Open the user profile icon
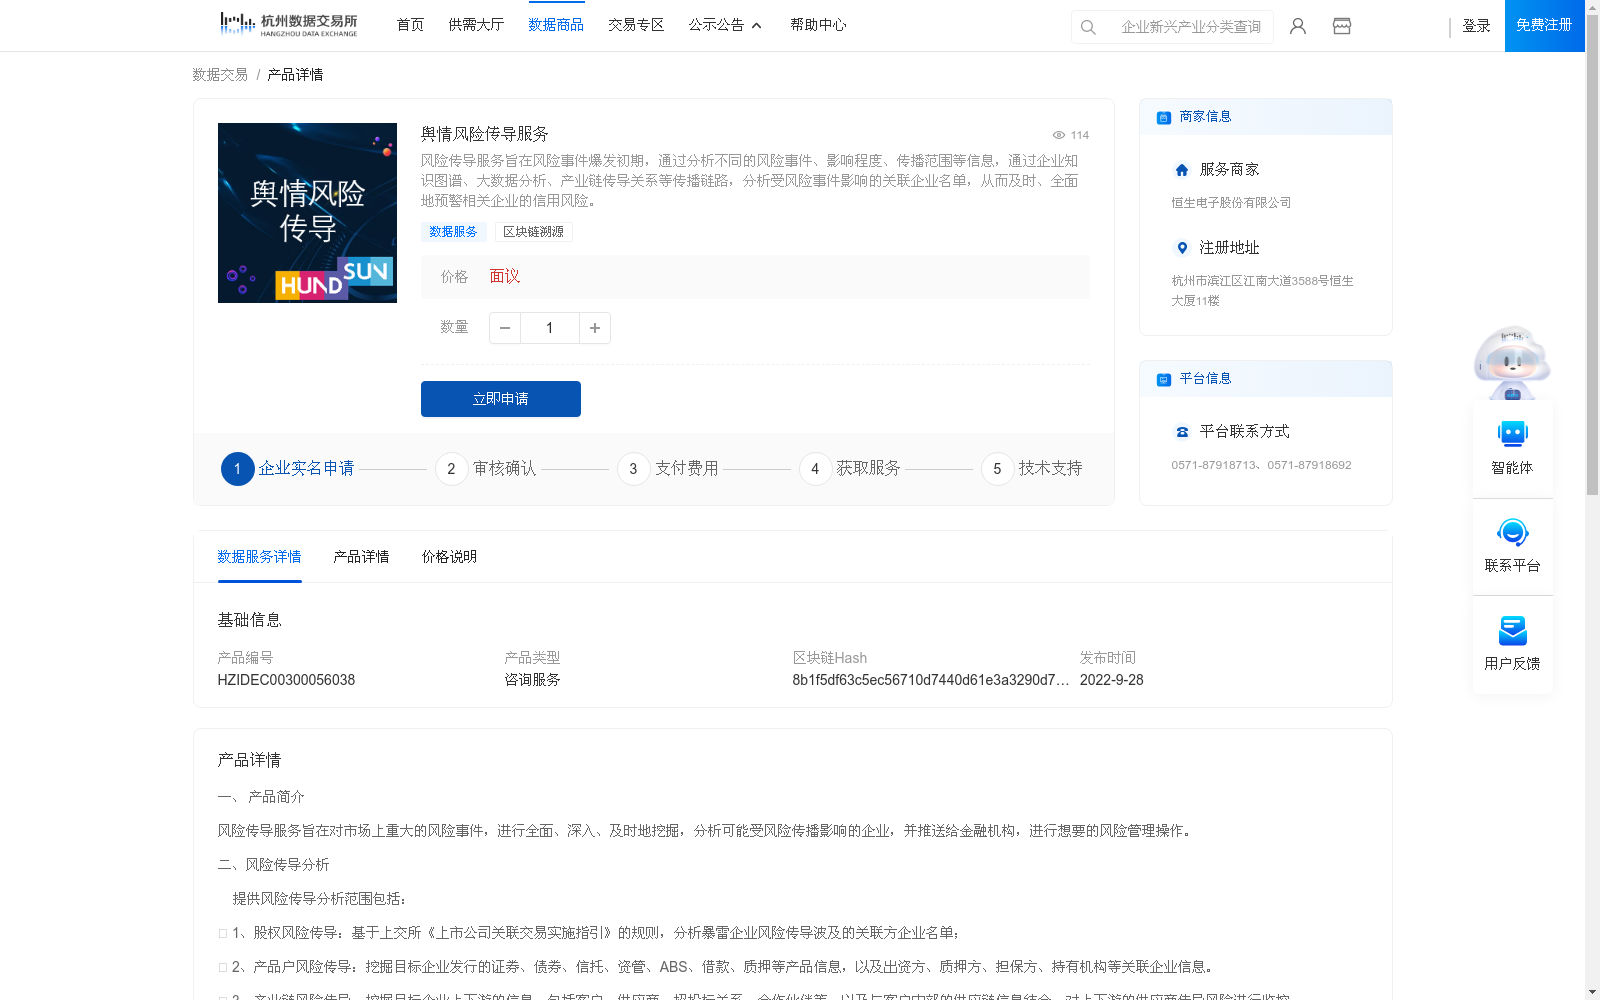Screen dimensions: 1600x1000 point(1298,26)
